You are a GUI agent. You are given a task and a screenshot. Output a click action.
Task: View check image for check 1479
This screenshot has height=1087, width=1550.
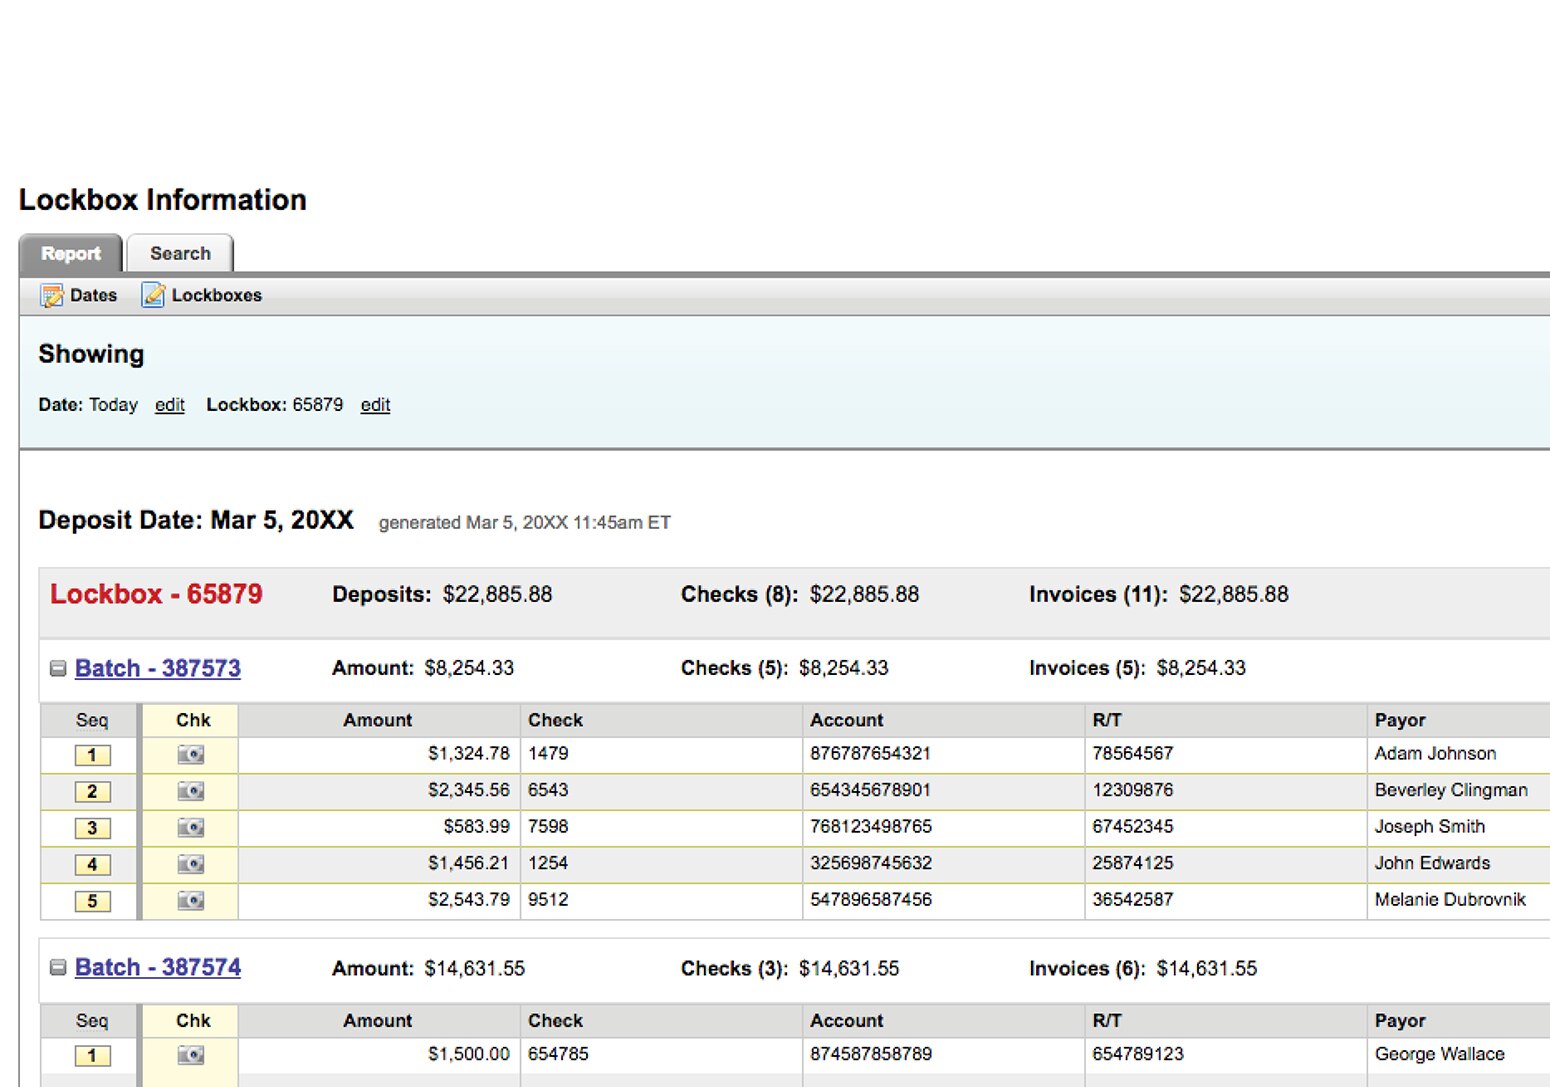point(189,755)
